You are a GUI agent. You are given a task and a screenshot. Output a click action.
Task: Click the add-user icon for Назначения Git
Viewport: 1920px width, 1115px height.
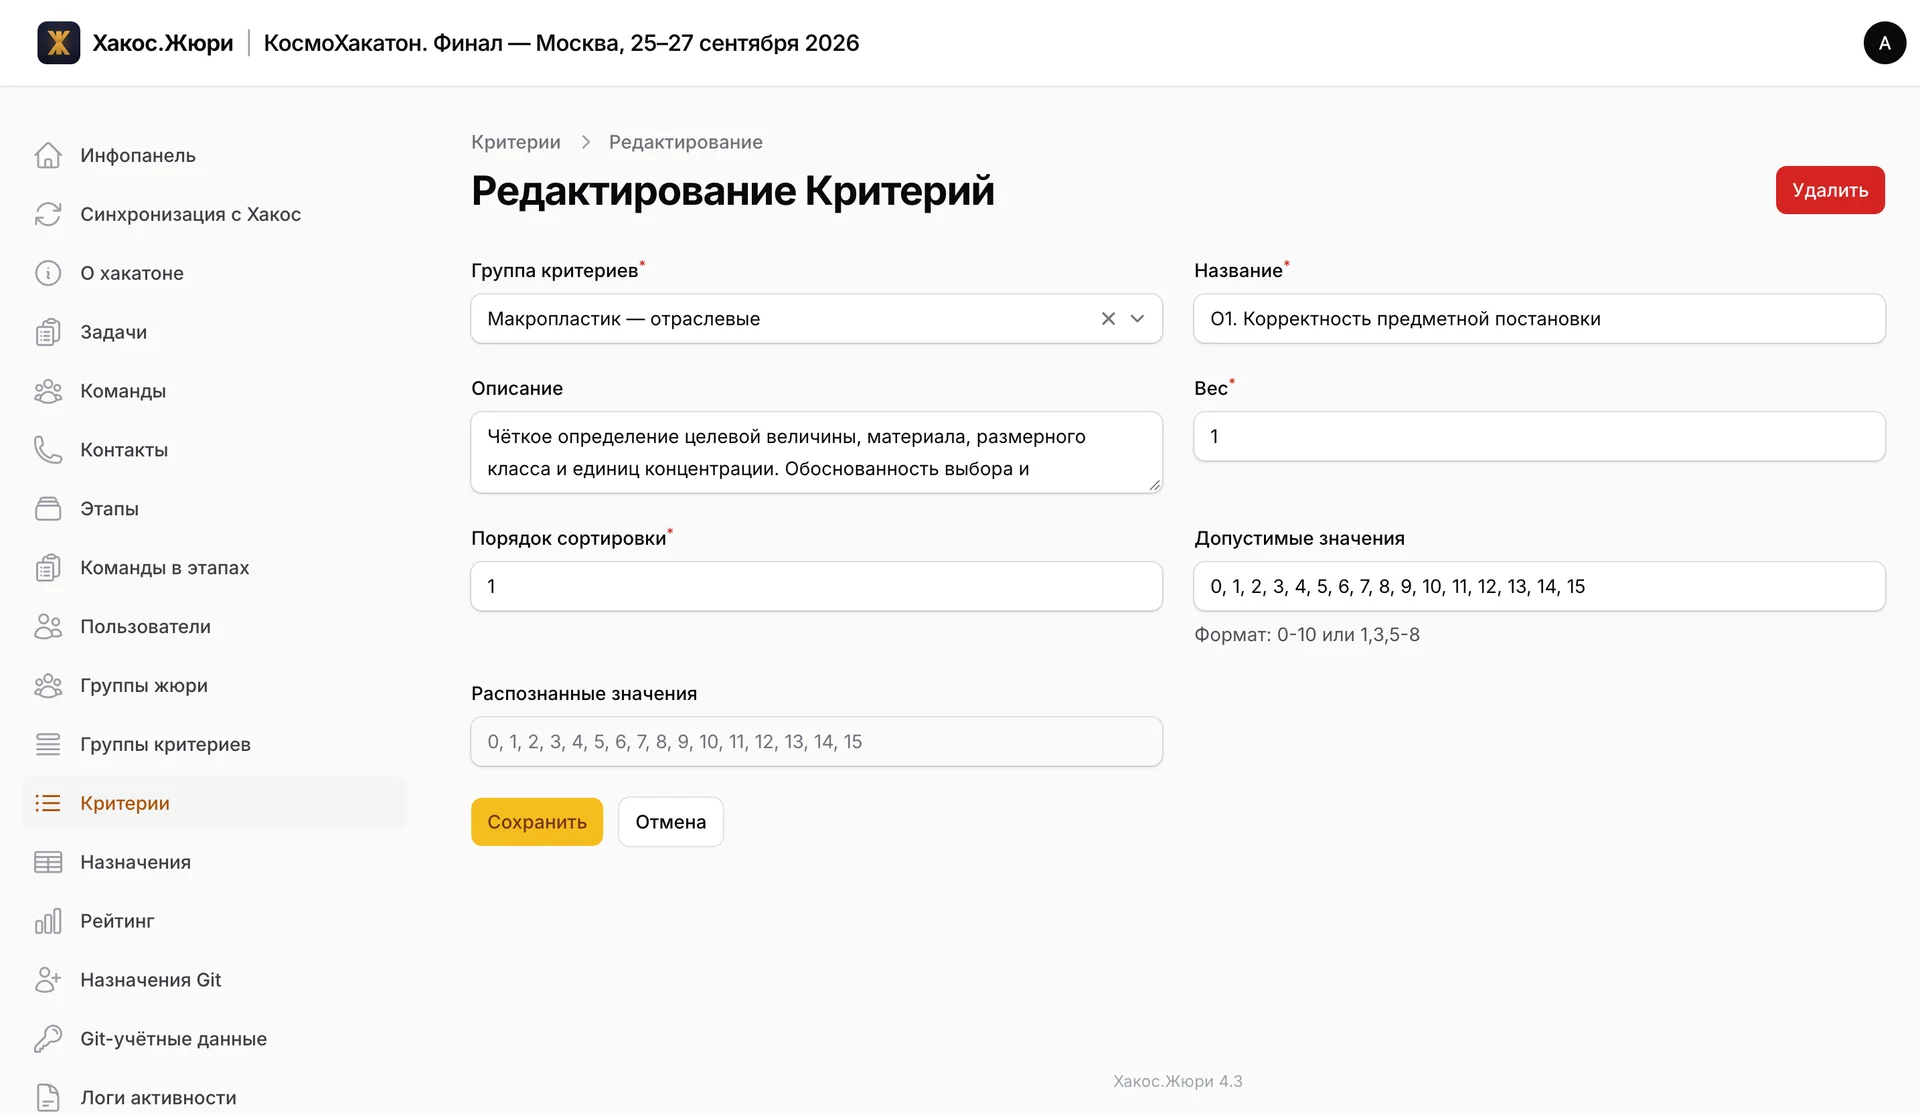point(48,980)
